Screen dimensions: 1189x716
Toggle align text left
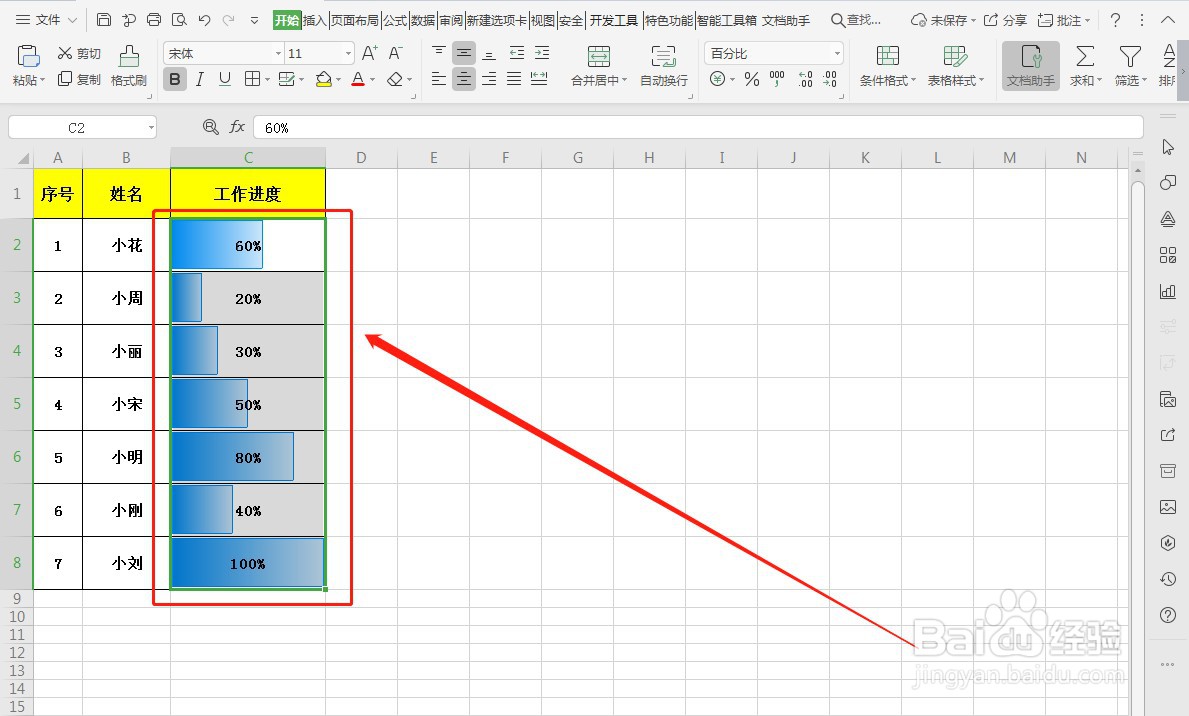tap(438, 79)
